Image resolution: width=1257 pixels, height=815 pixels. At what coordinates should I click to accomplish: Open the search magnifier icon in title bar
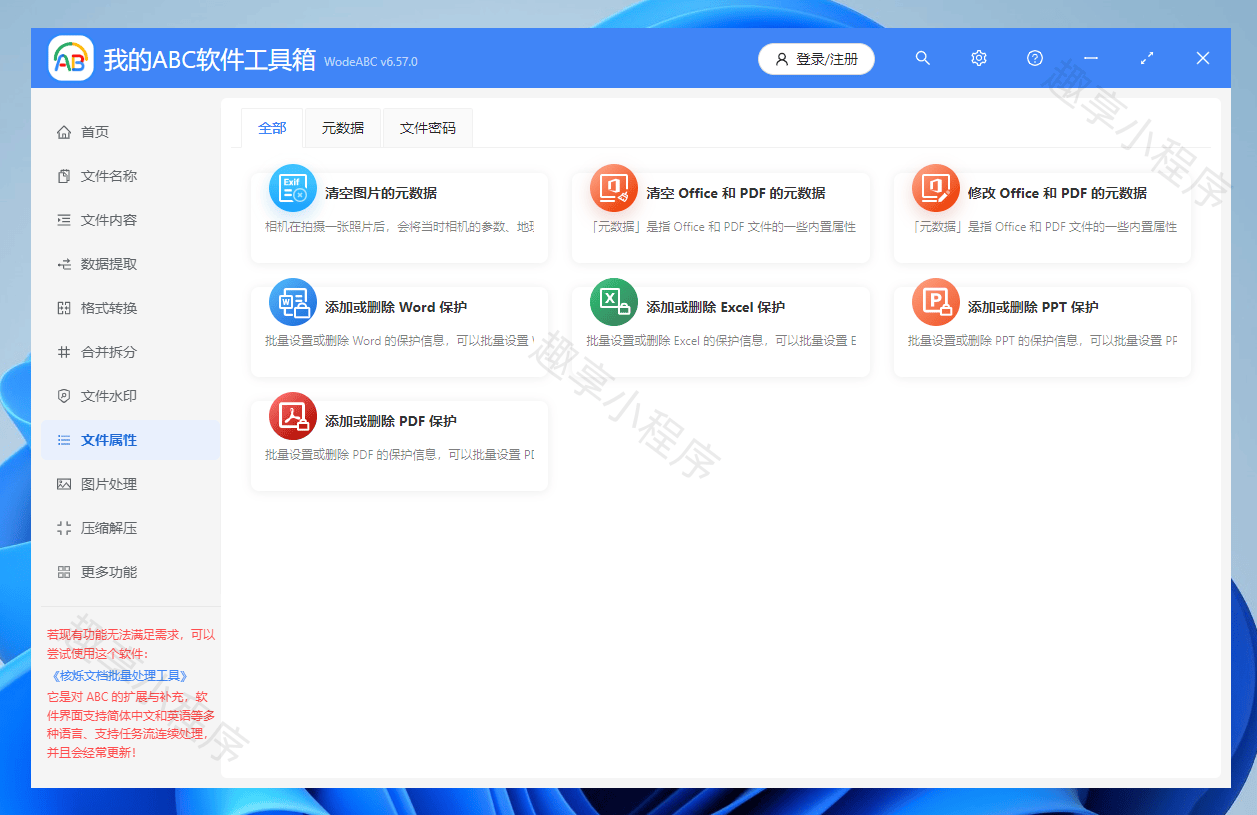[x=923, y=59]
